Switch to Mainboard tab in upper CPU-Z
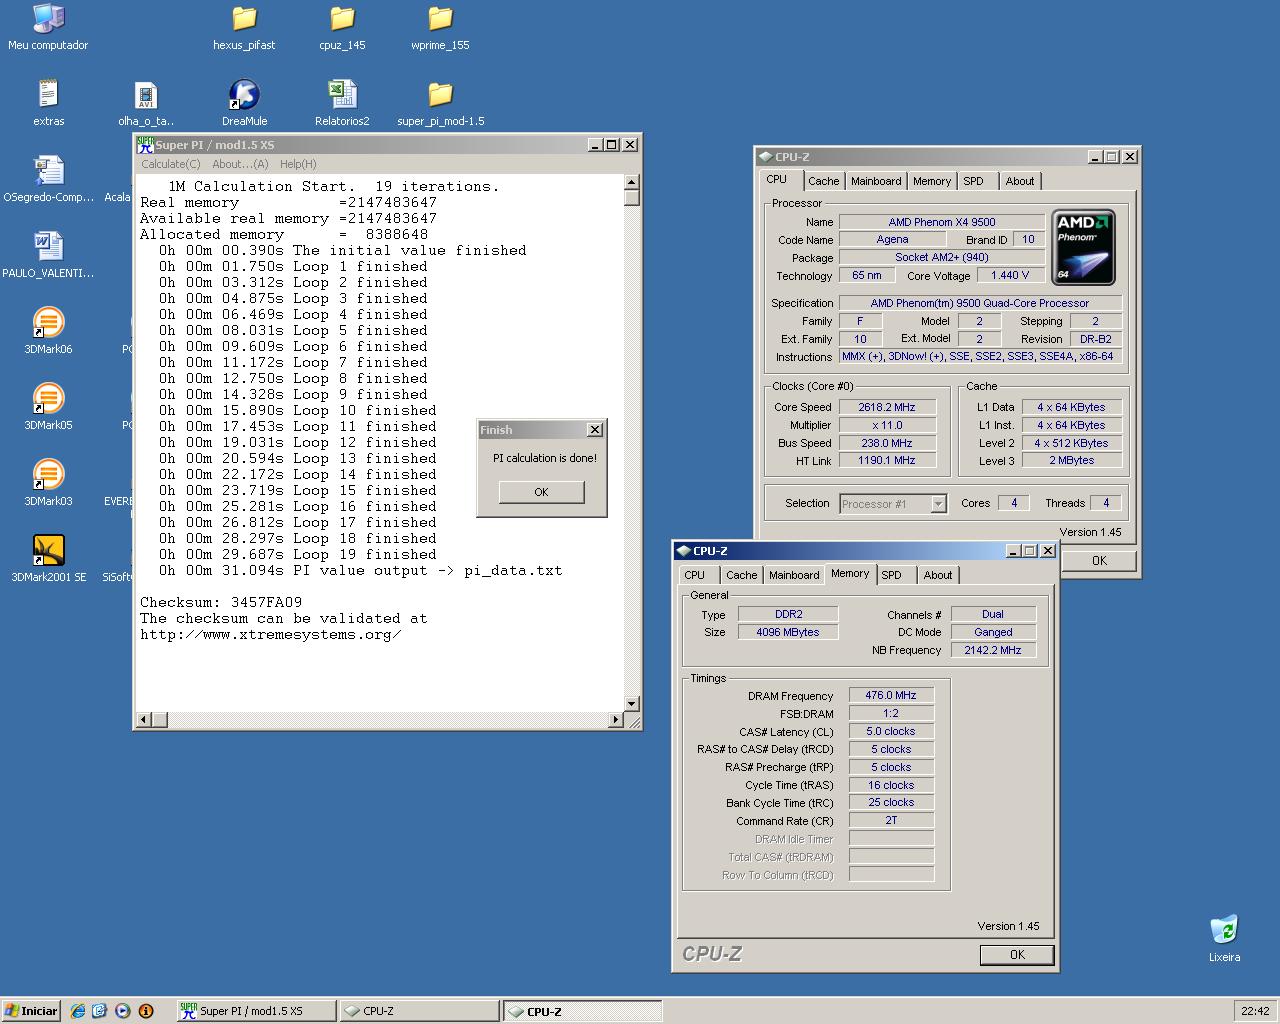The image size is (1280, 1024). point(876,181)
